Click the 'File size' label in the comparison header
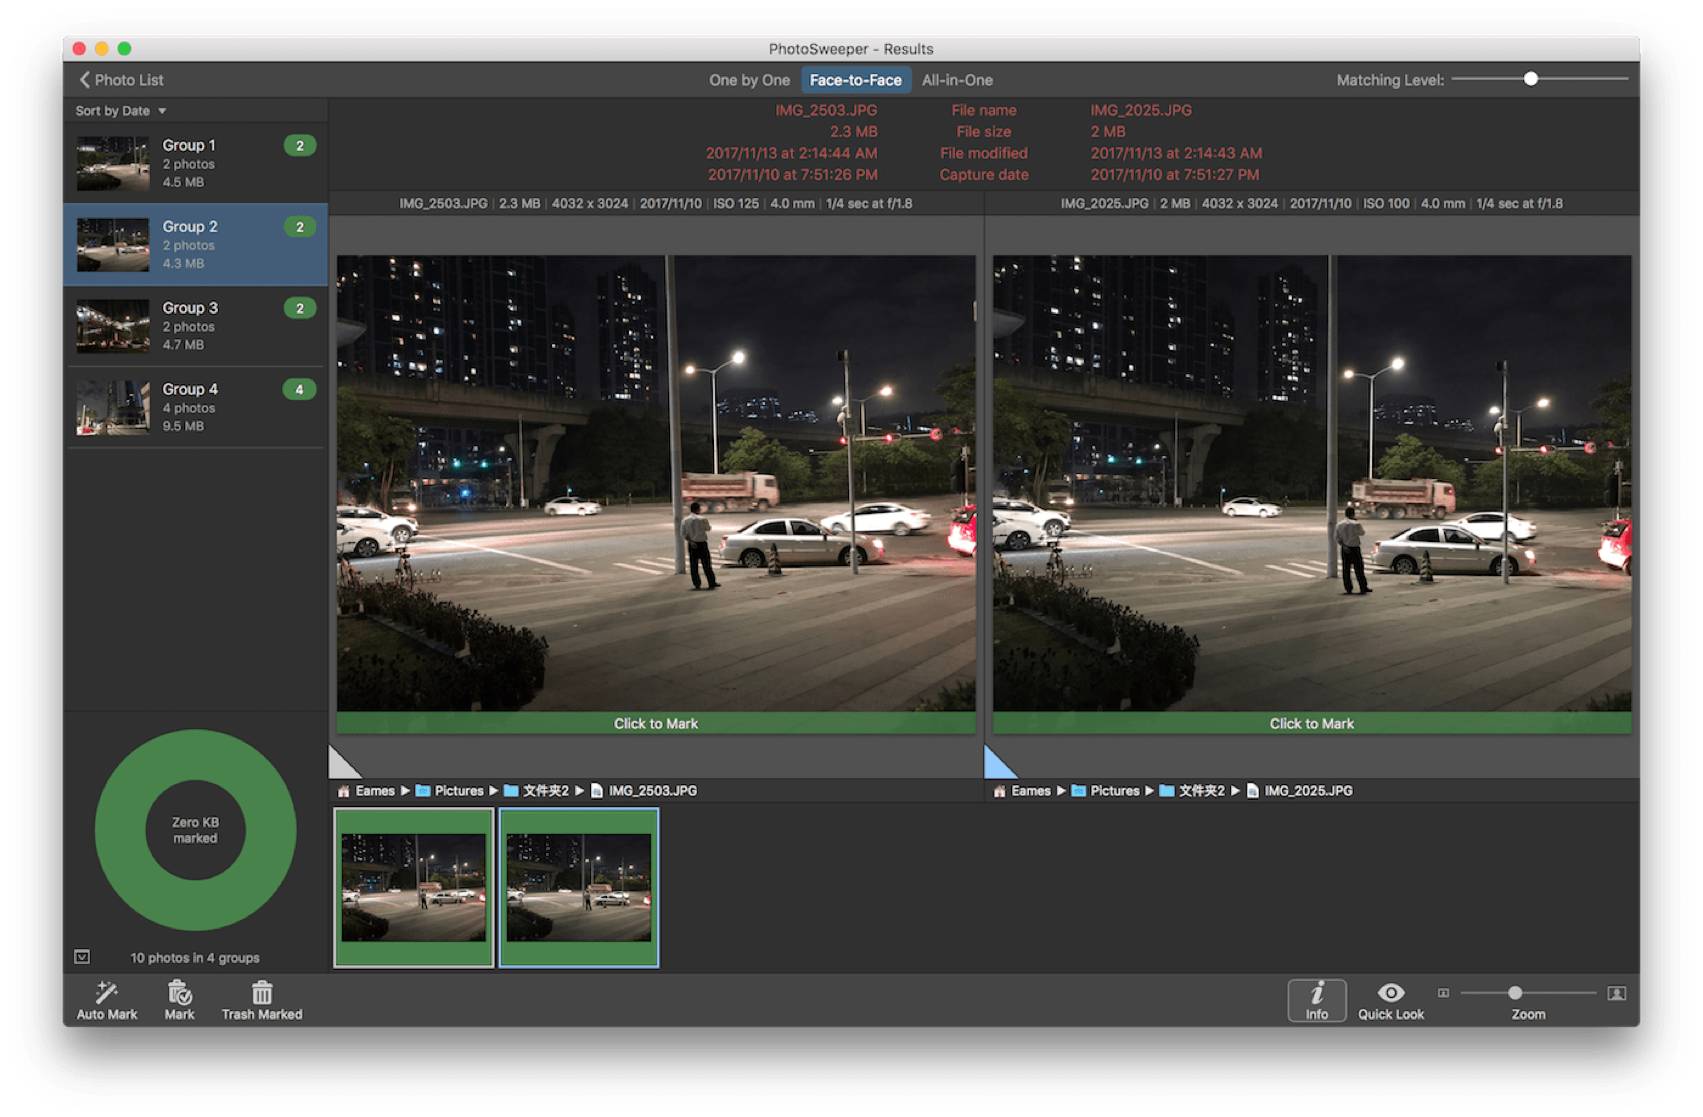The width and height of the screenshot is (1703, 1117). tap(984, 132)
